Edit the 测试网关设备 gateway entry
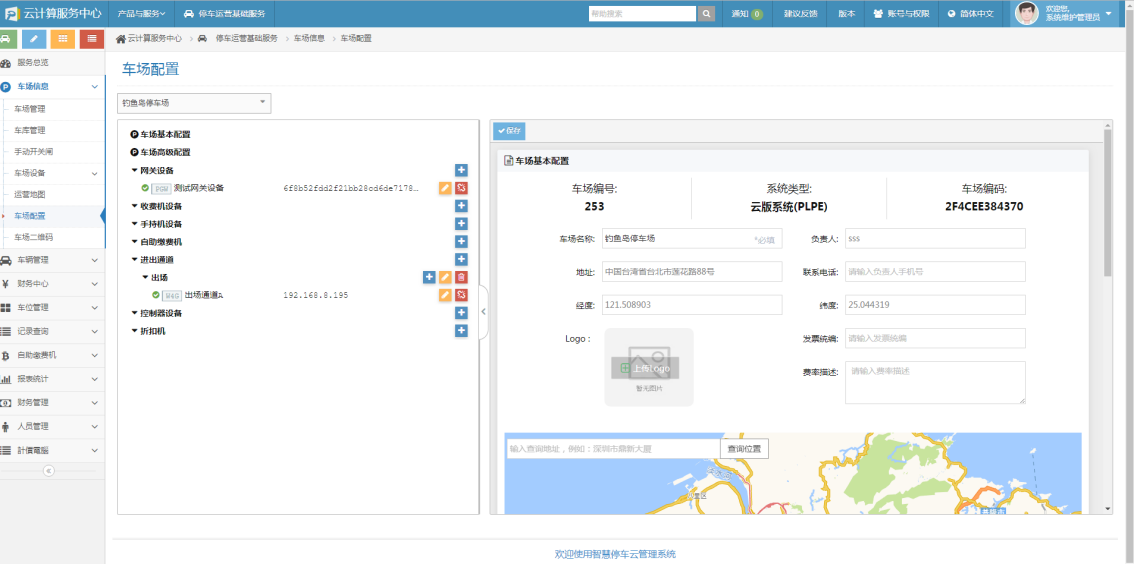This screenshot has height=564, width=1134. coord(446,188)
